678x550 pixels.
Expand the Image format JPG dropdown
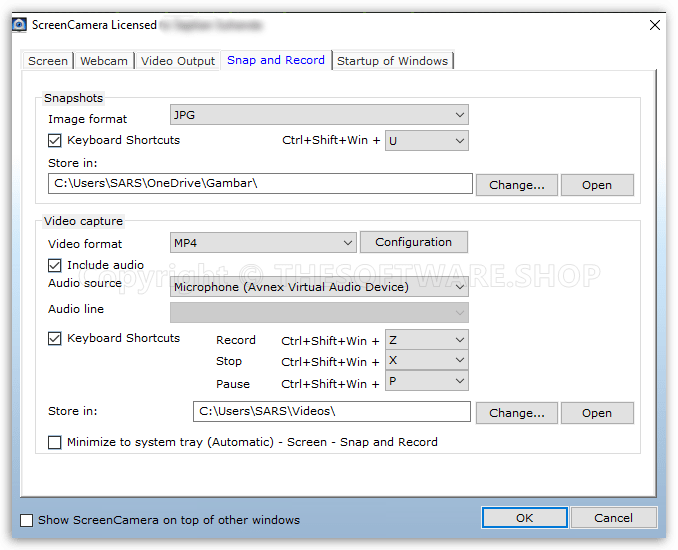click(x=319, y=115)
